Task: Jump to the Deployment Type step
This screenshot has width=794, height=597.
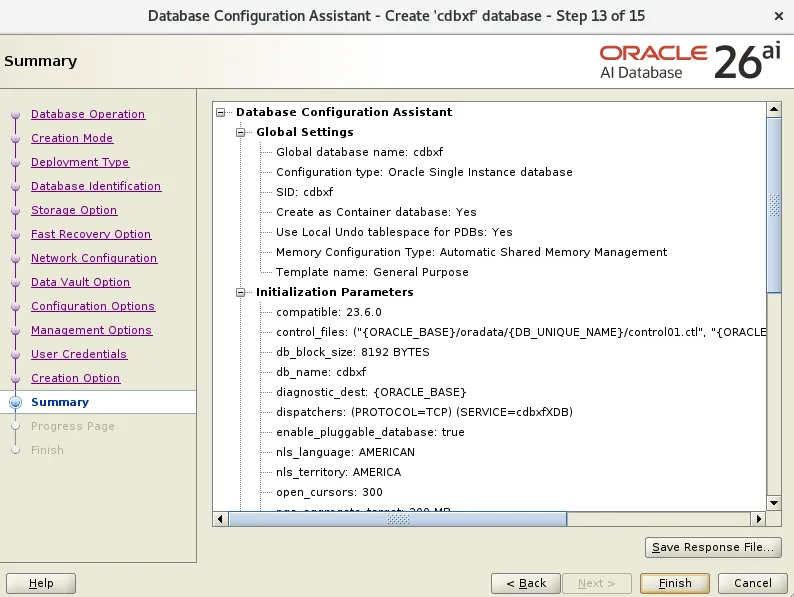Action: (x=80, y=162)
